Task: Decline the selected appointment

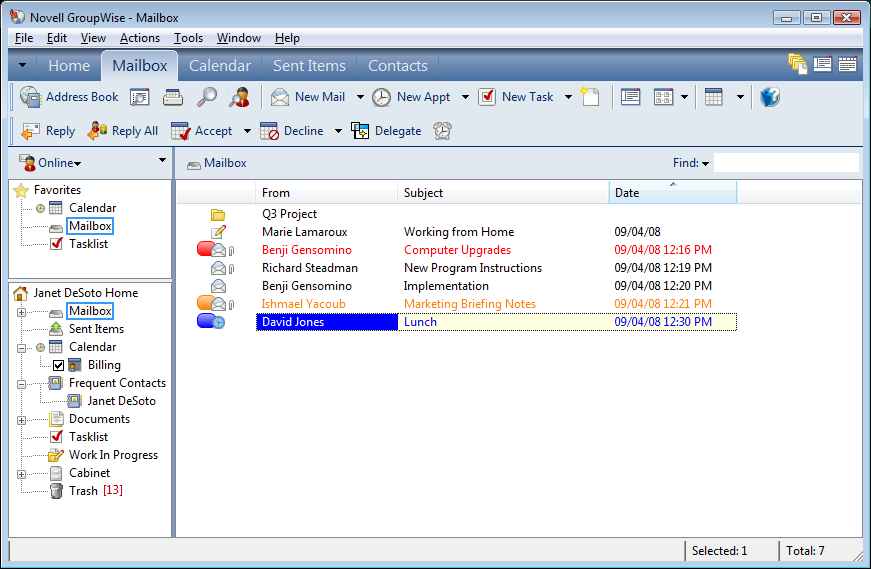Action: click(x=292, y=131)
